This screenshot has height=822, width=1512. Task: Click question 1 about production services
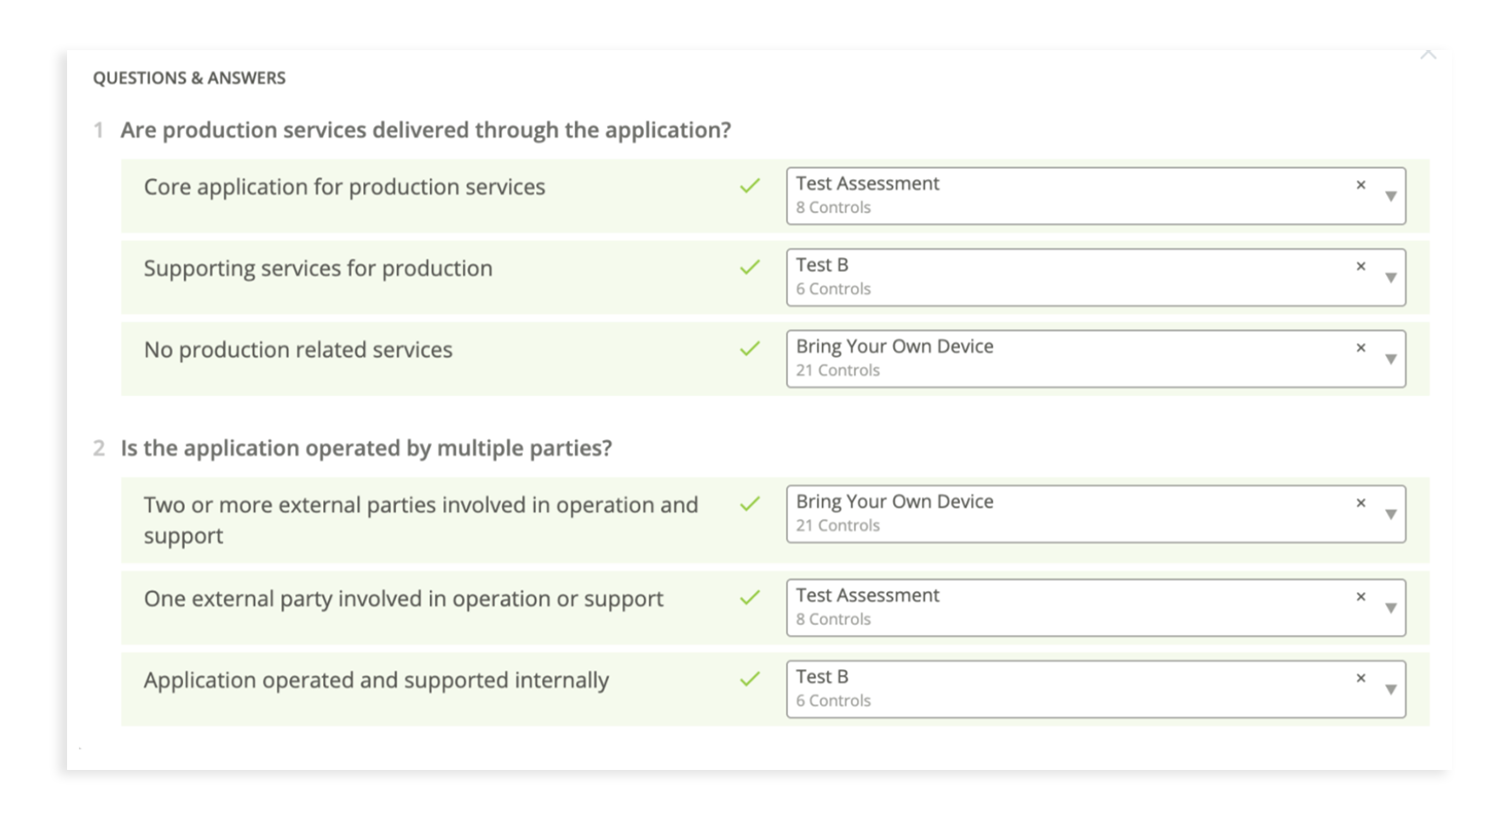(x=425, y=130)
